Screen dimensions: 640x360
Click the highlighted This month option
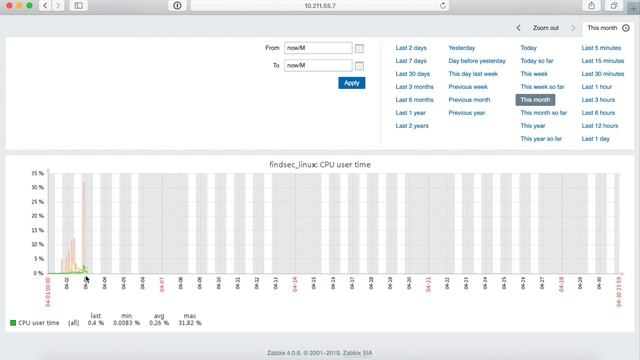click(x=535, y=100)
